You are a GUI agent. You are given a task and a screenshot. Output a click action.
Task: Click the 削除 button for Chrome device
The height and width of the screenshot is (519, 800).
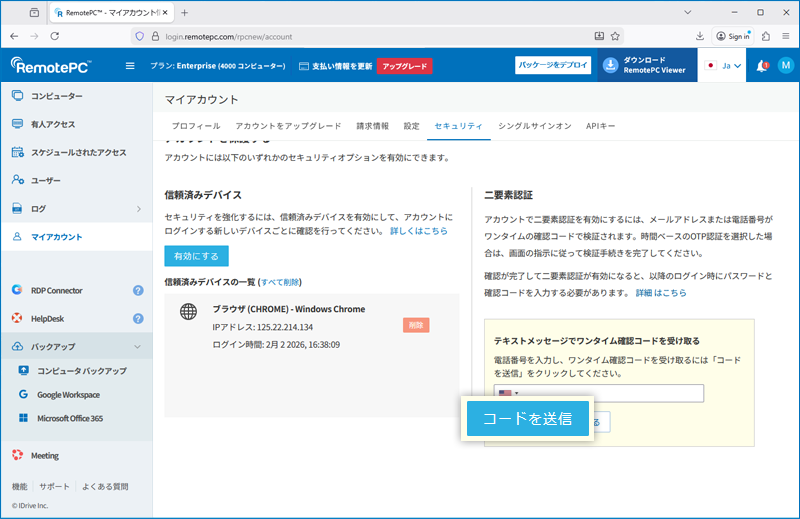pyautogui.click(x=416, y=325)
